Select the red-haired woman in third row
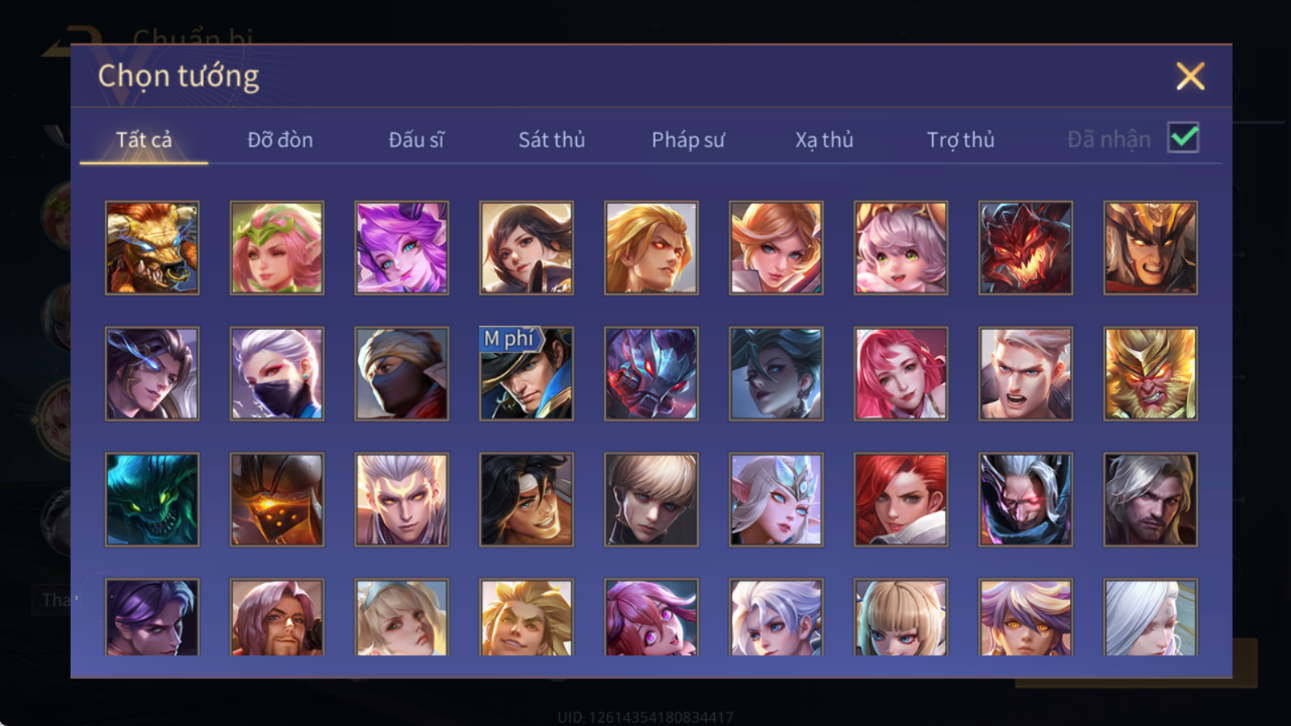1291x726 pixels. (900, 500)
